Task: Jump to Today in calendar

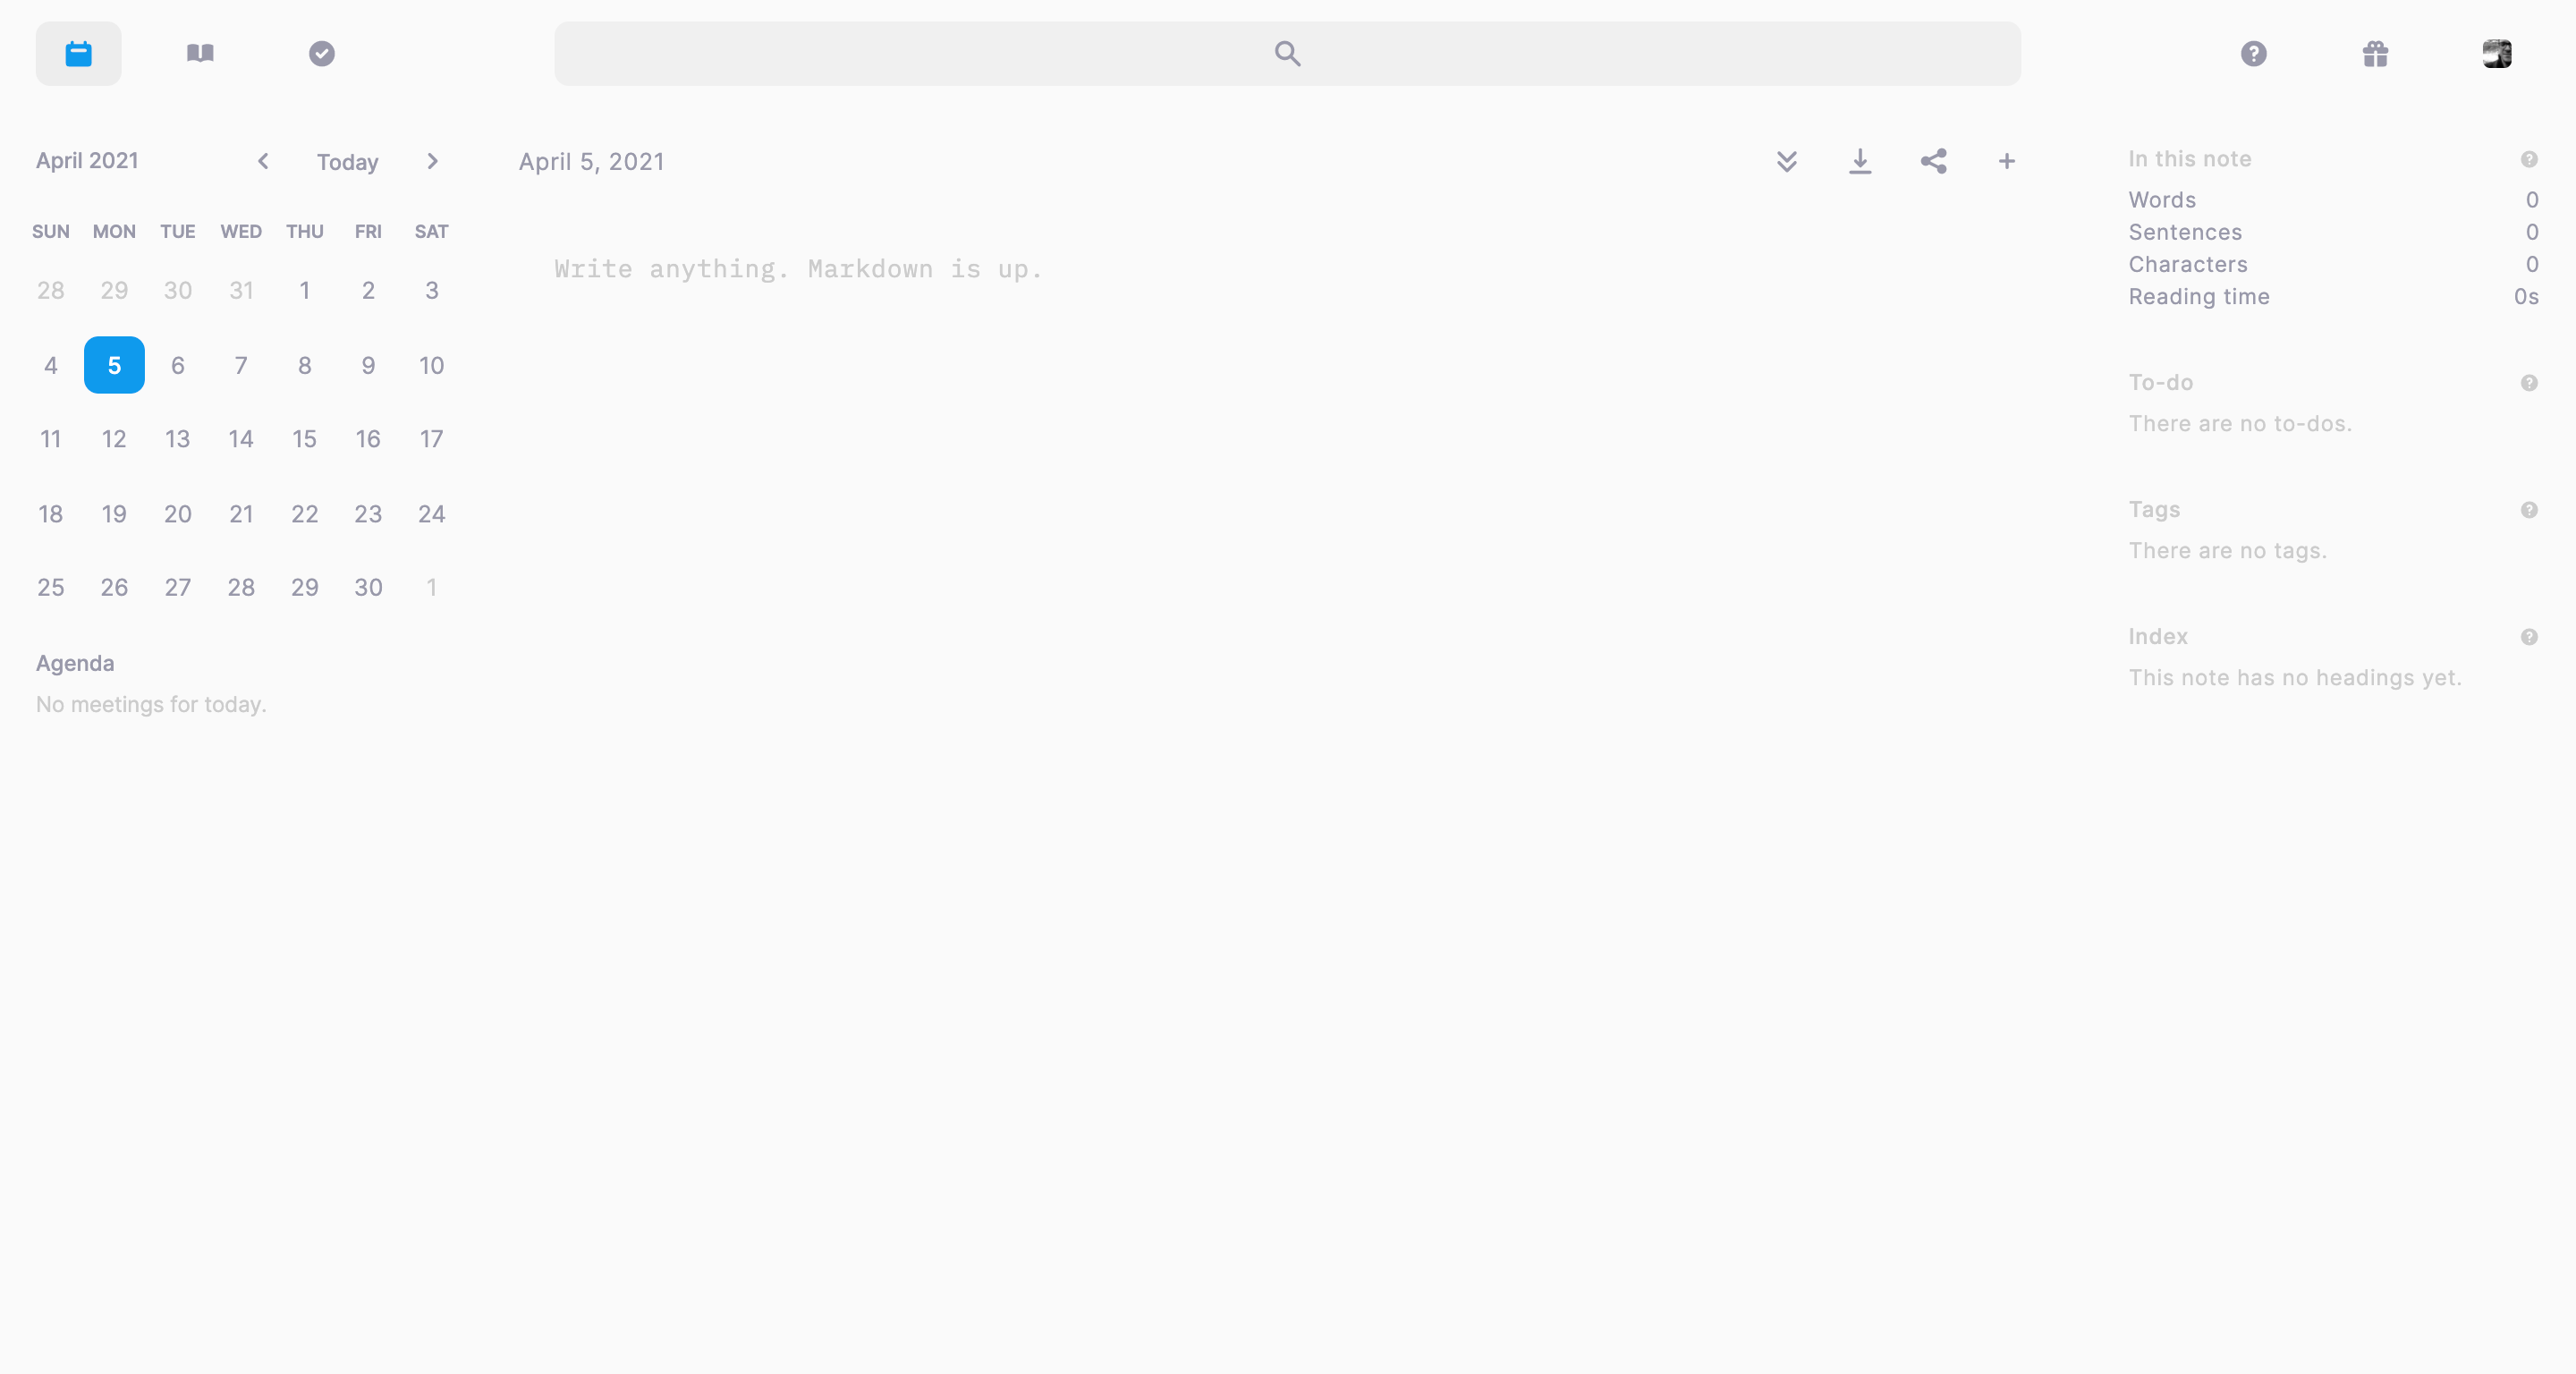Action: 347,162
